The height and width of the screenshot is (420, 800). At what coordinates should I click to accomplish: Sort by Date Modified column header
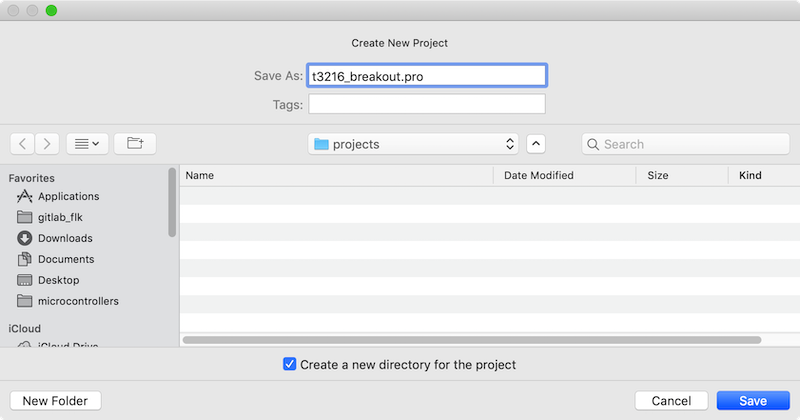coord(565,175)
